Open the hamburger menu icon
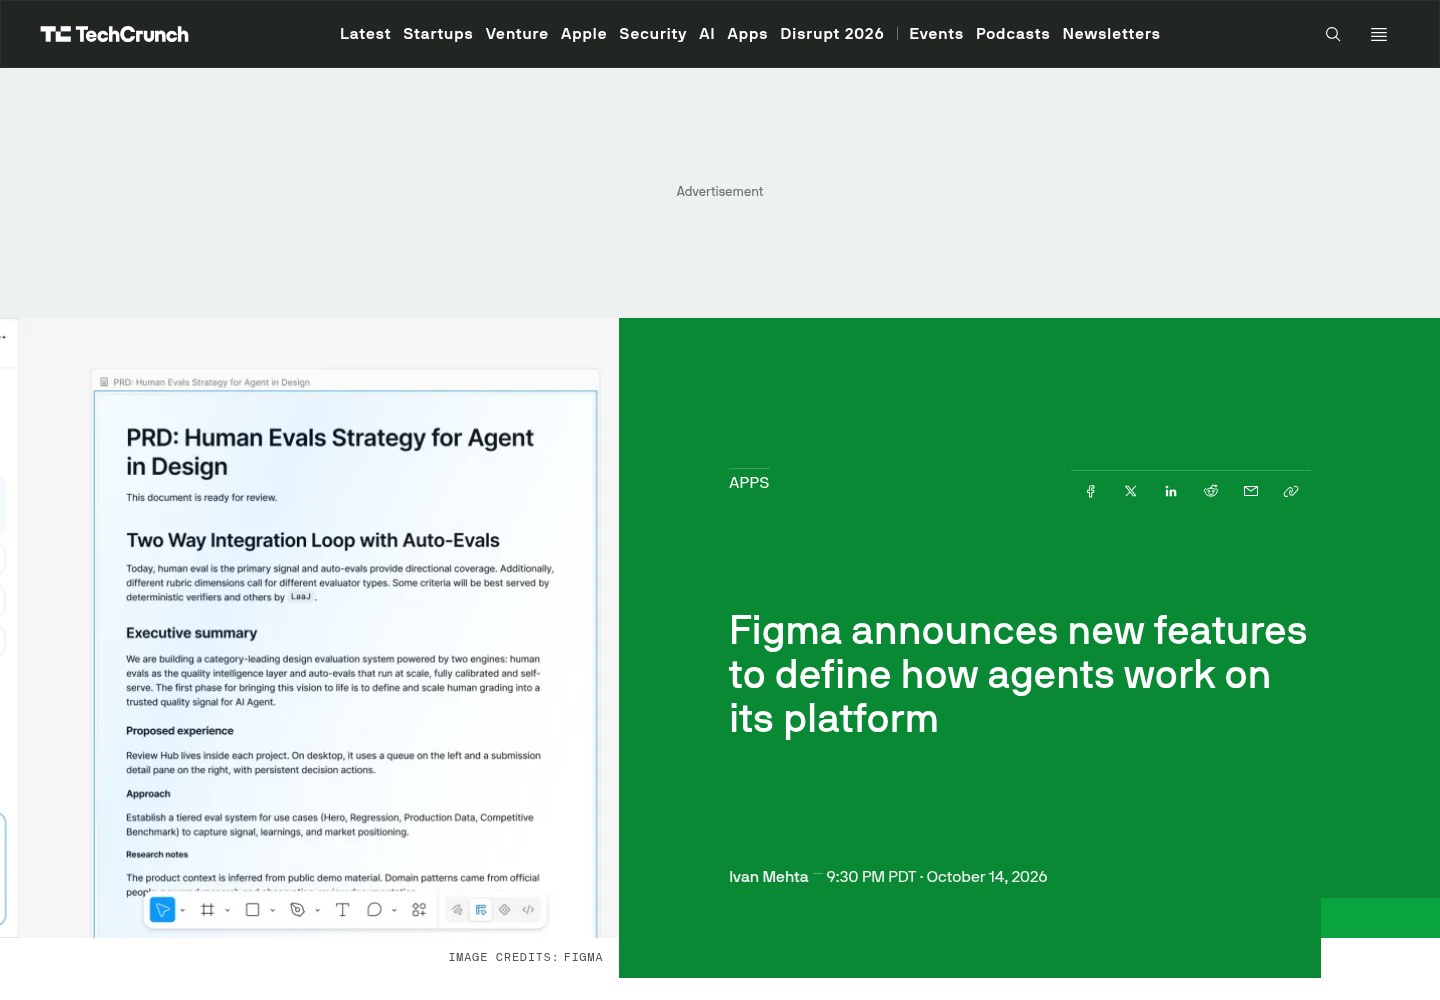This screenshot has height=1000, width=1440. [x=1379, y=34]
